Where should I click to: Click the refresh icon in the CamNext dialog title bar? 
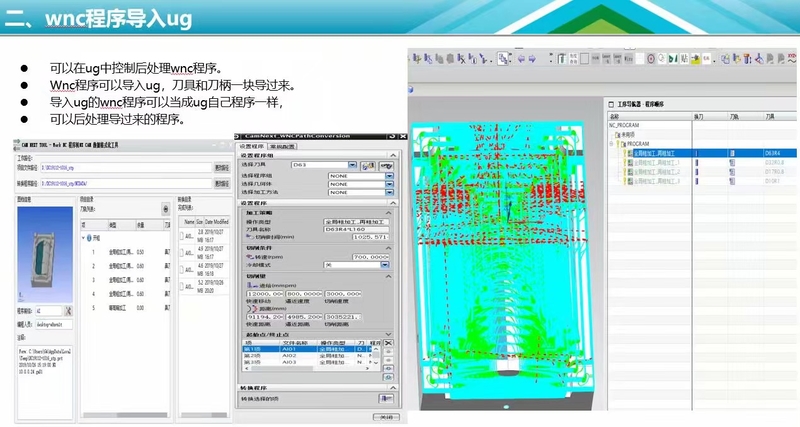[392, 136]
